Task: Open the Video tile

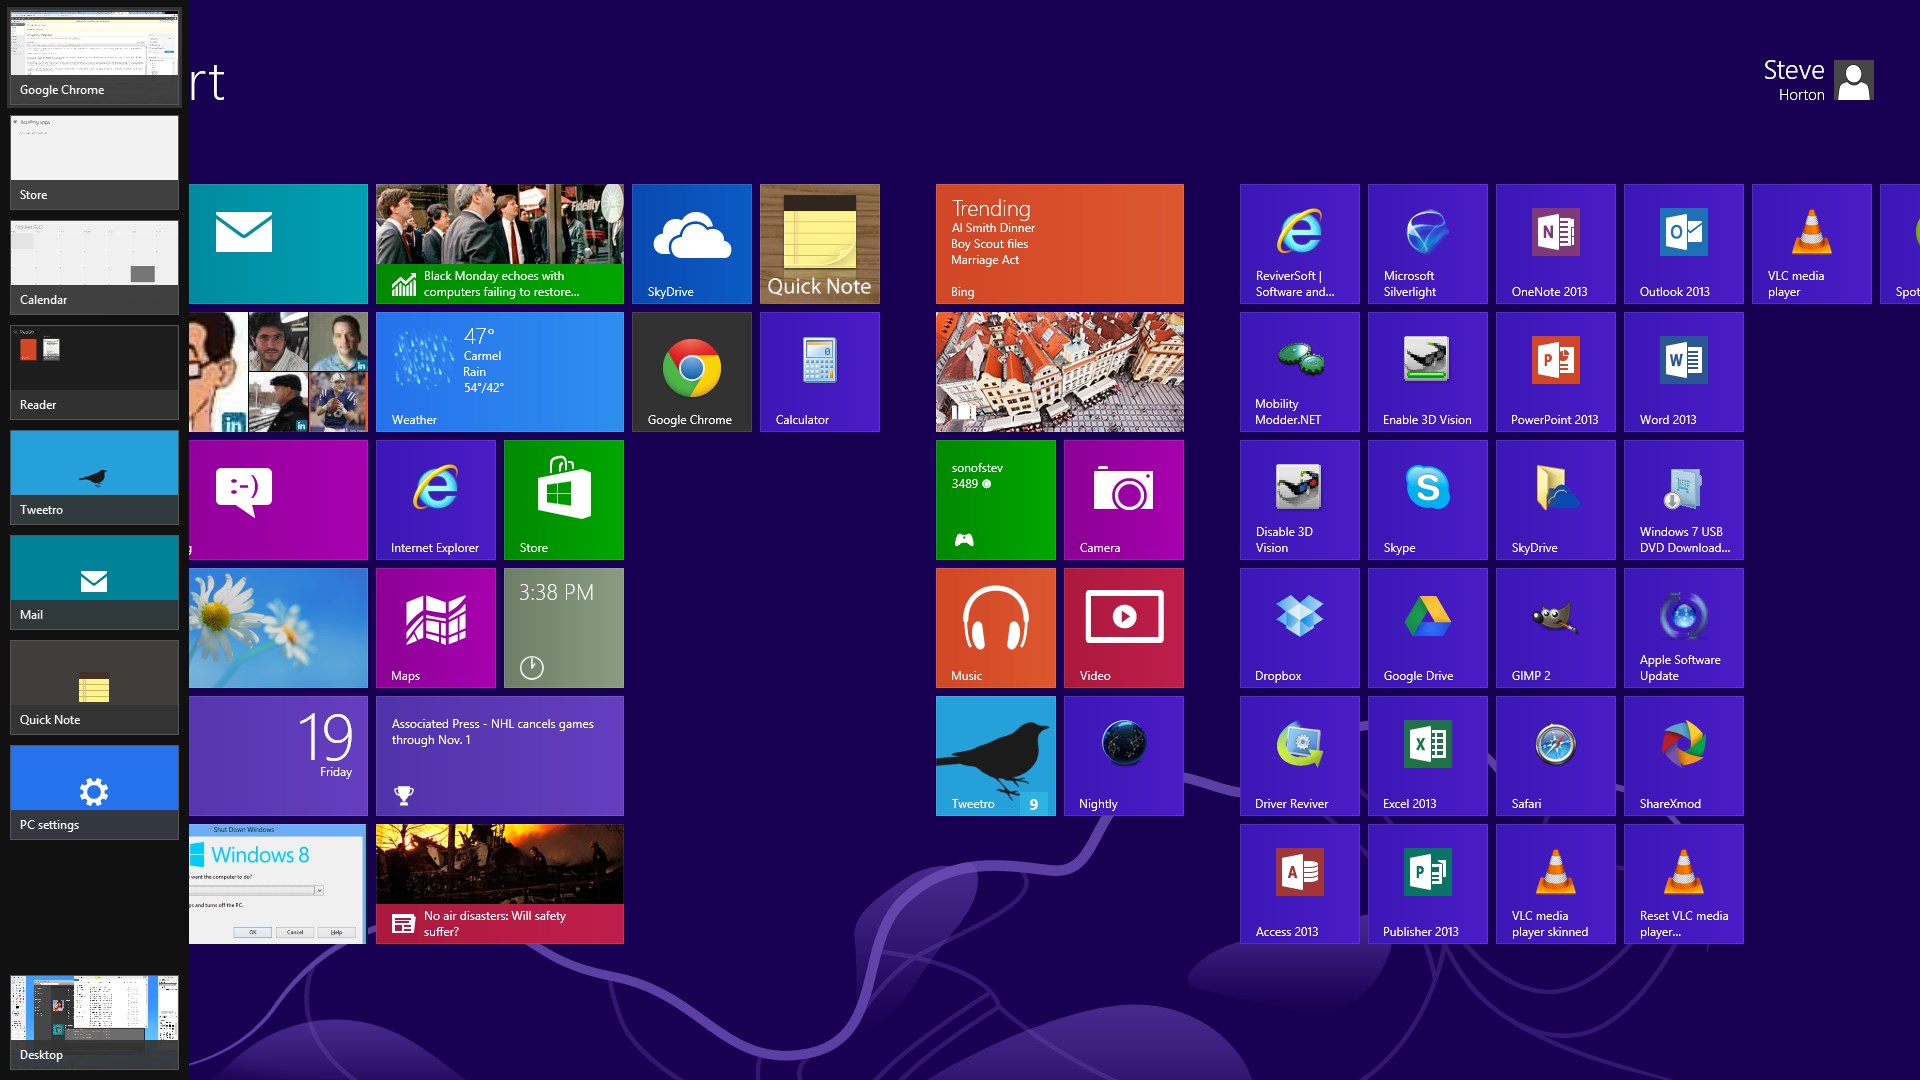Action: 1124,628
